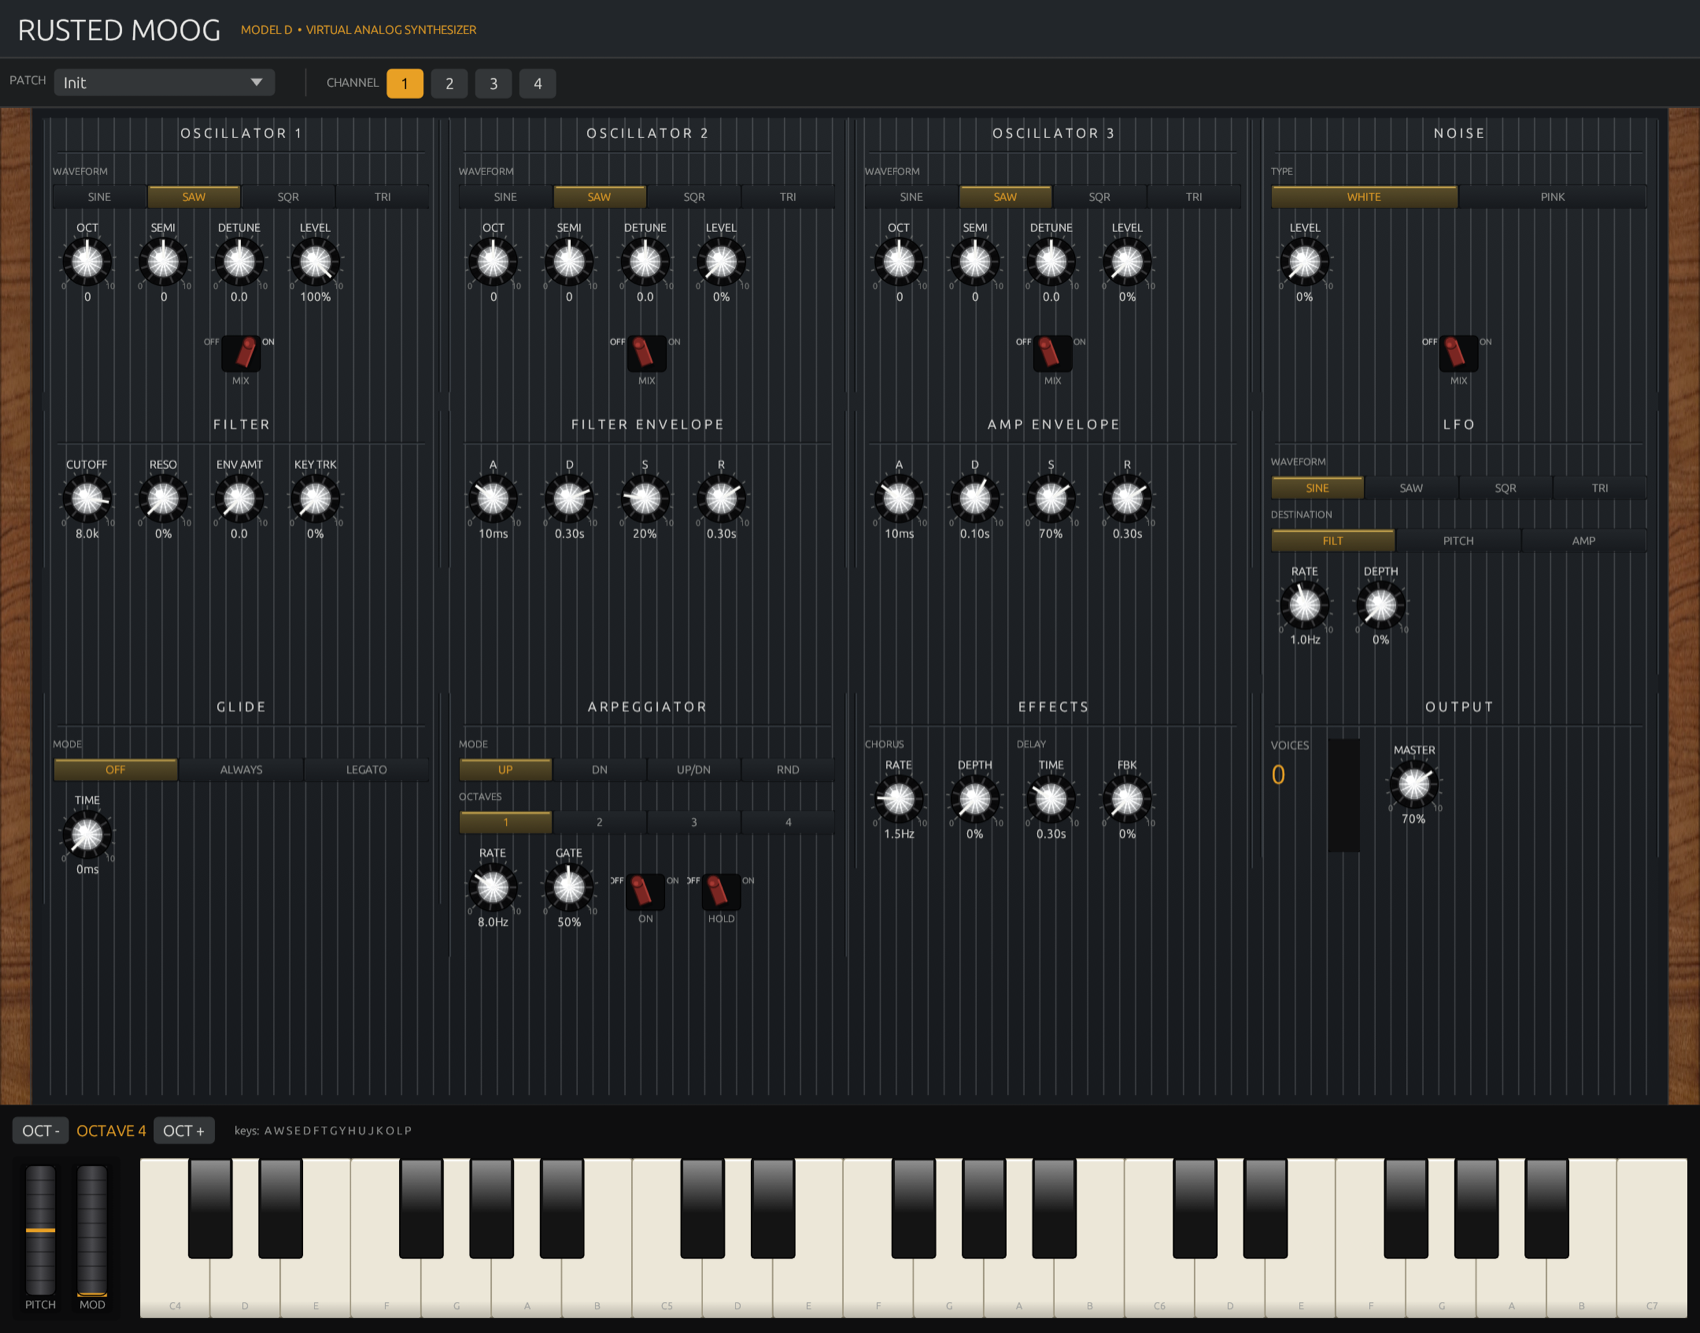Image resolution: width=1700 pixels, height=1333 pixels.
Task: Click the chorus RATE knob
Action: point(899,799)
